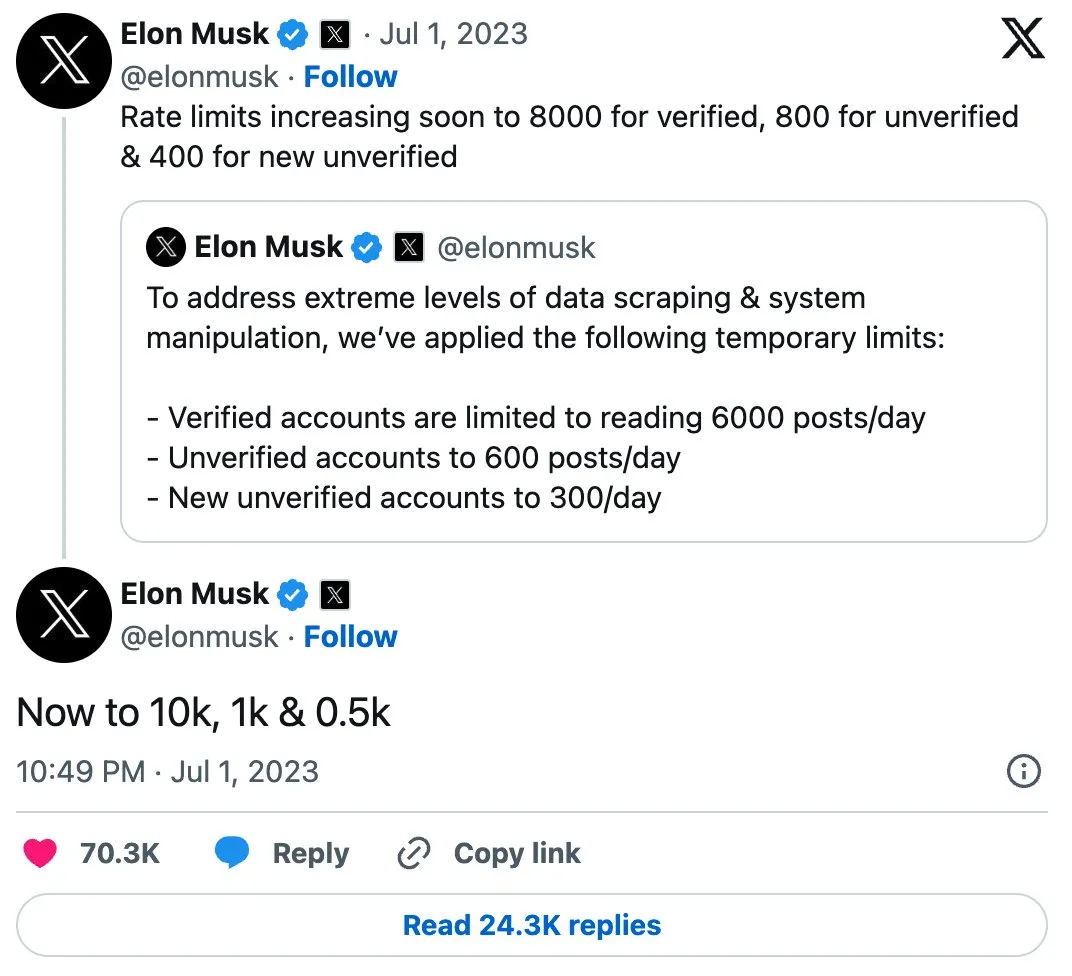Click the X affiliation badge beside top name
The height and width of the screenshot is (976, 1072).
(335, 35)
